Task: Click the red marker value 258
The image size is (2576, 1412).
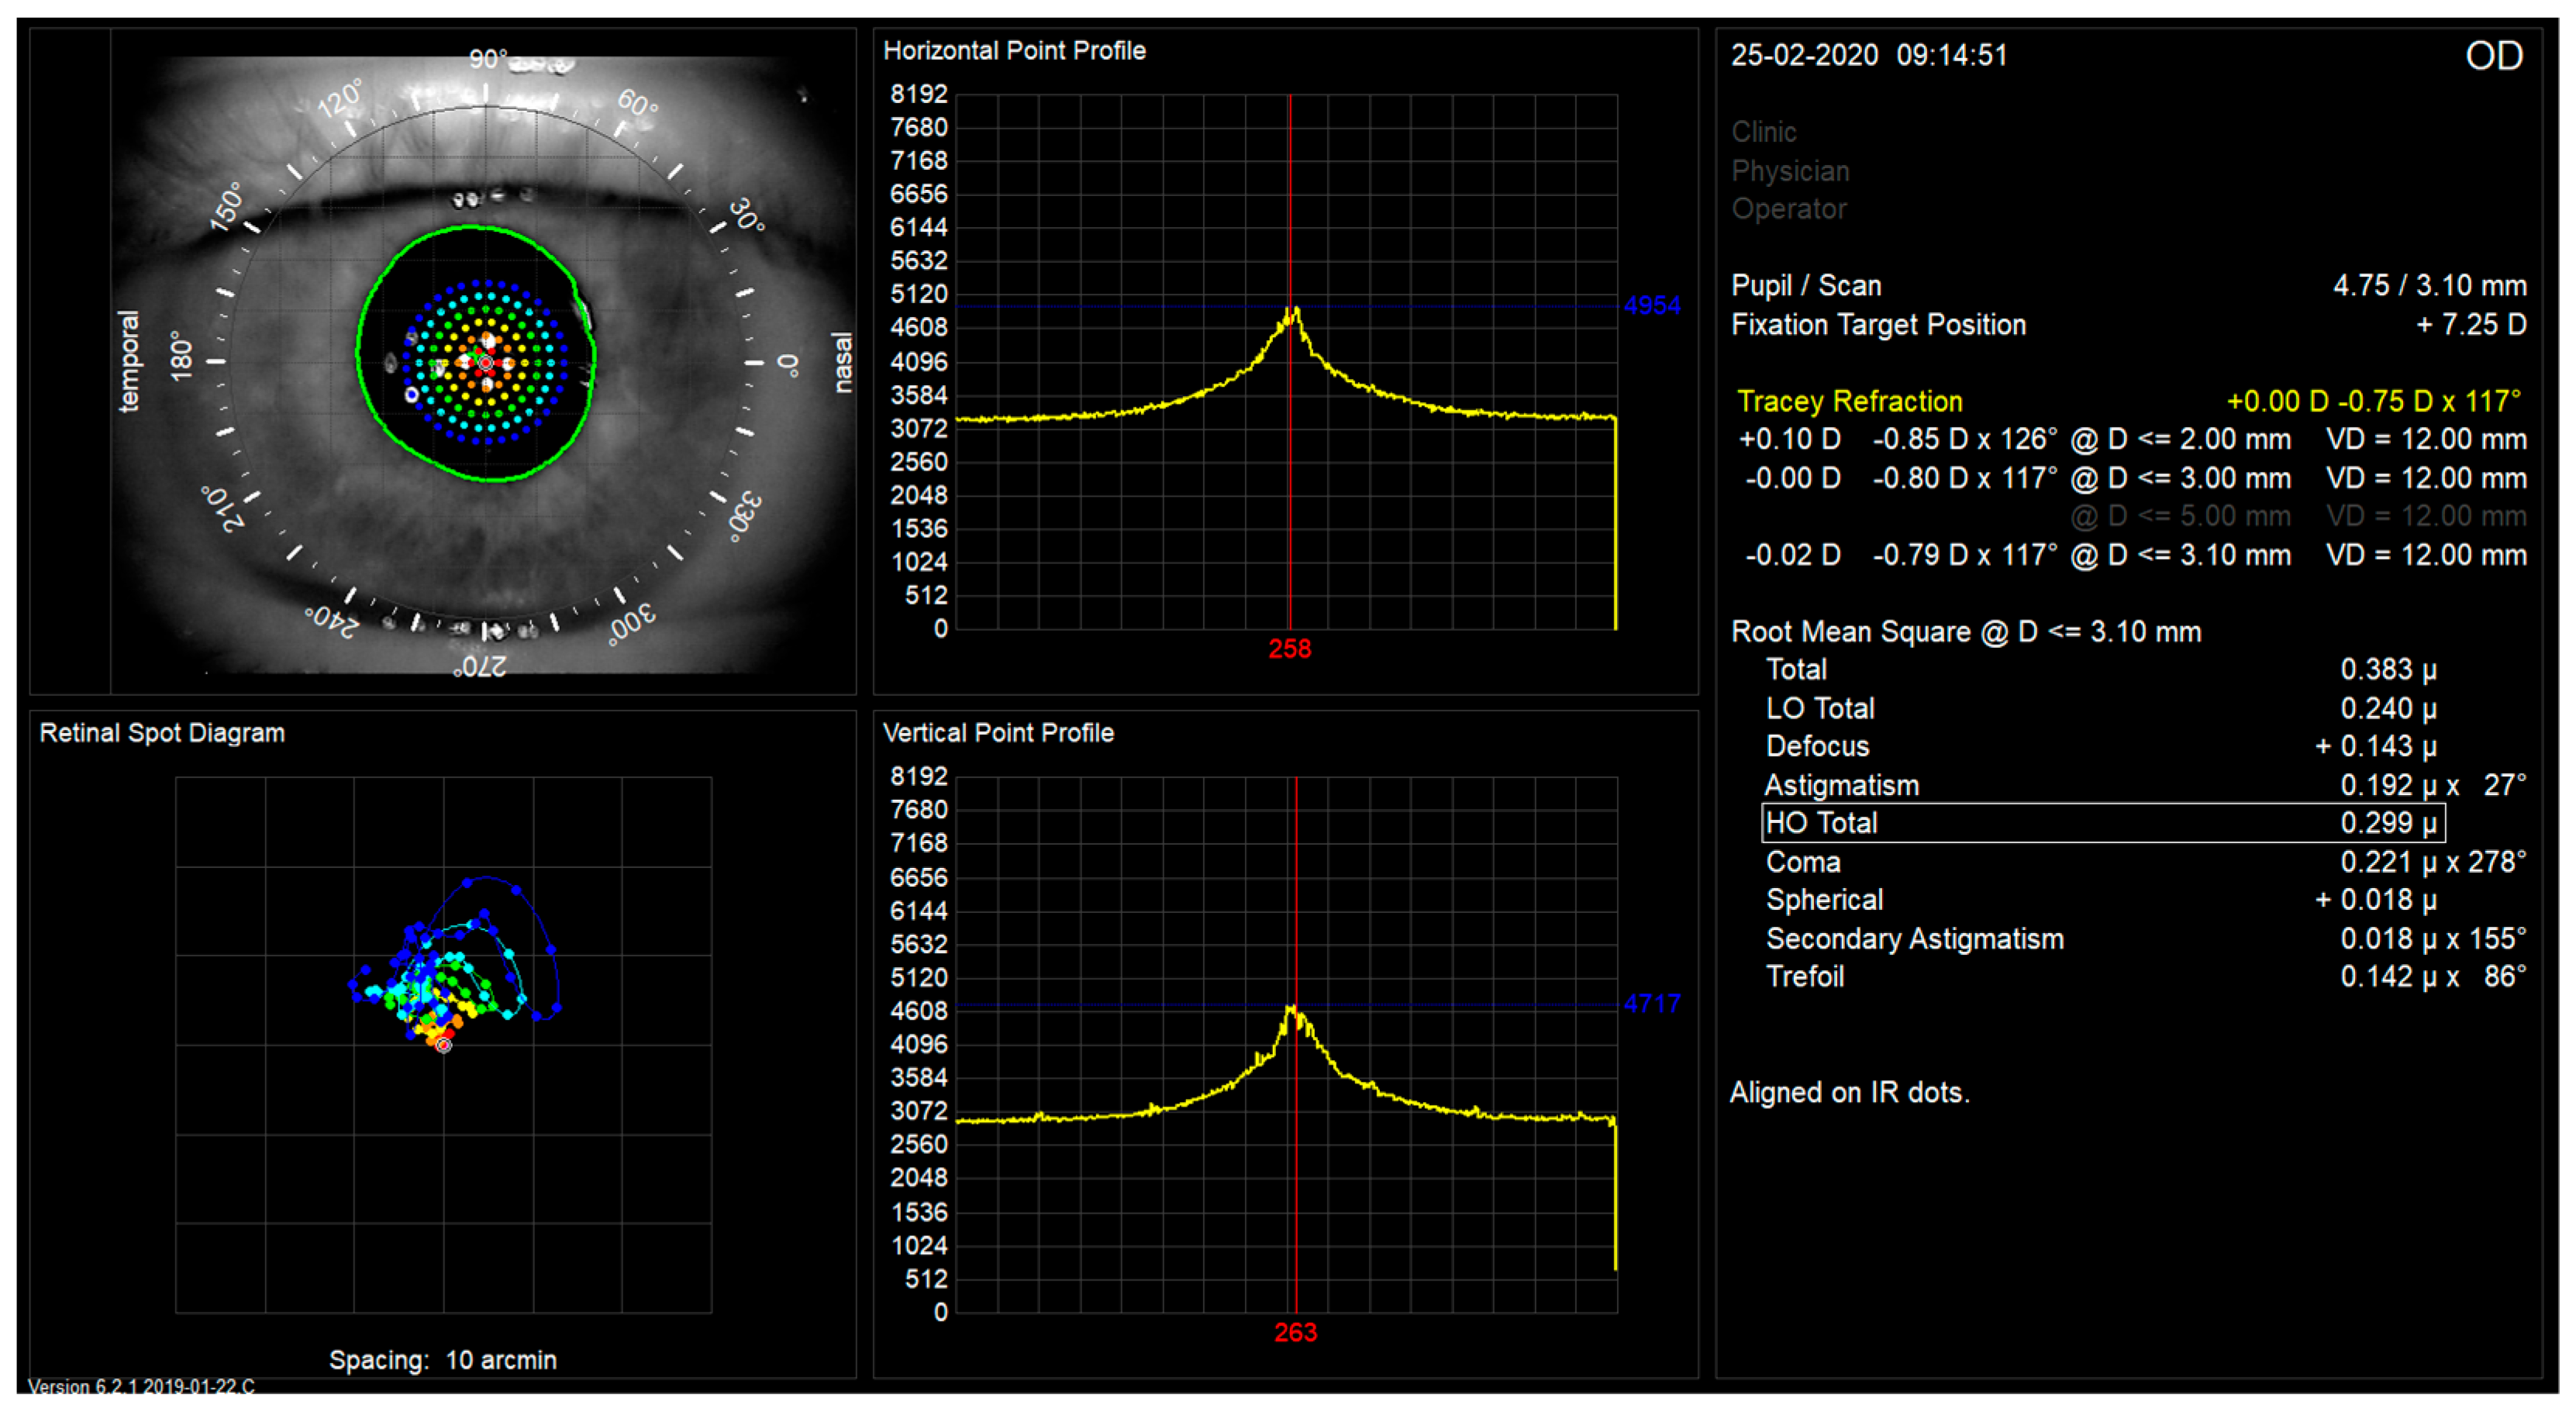Action: pyautogui.click(x=1289, y=649)
